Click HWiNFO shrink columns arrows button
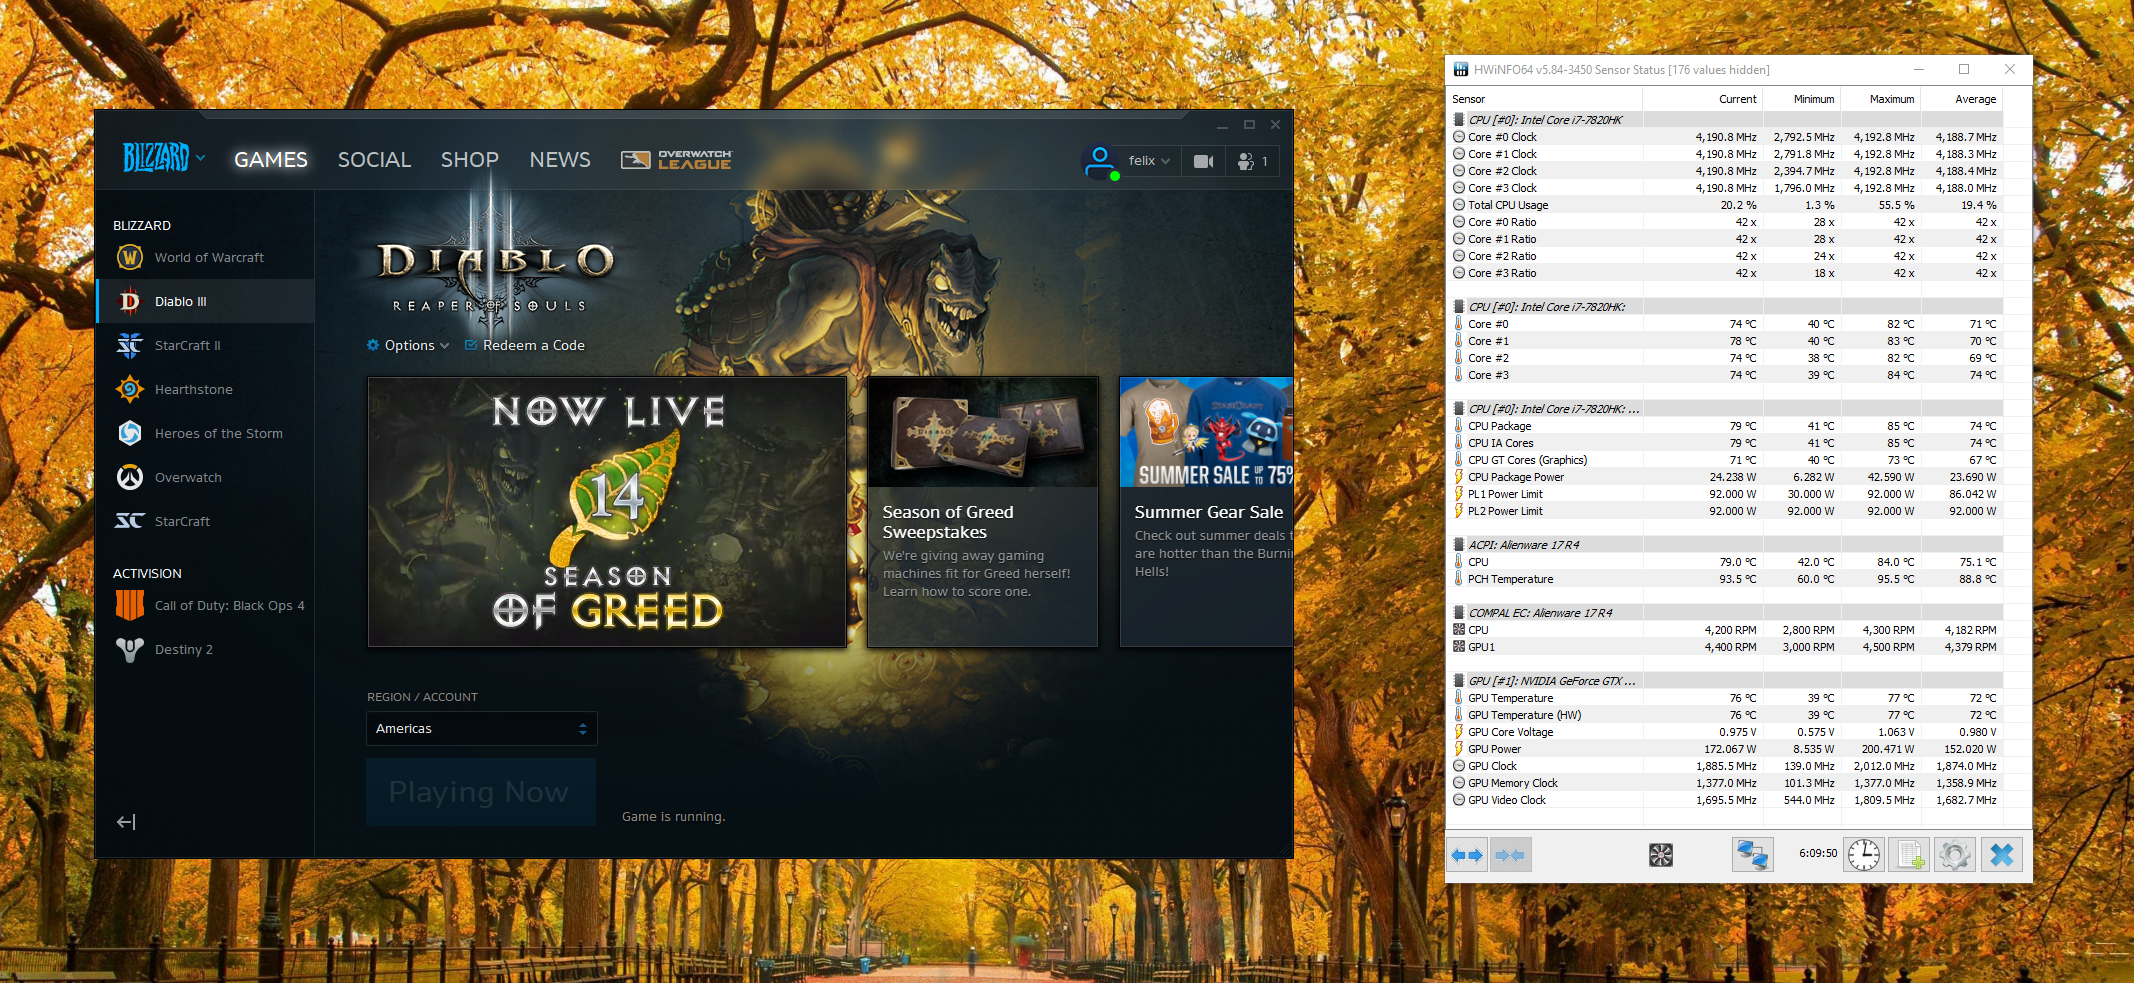Viewport: 2134px width, 983px height. click(x=1510, y=855)
